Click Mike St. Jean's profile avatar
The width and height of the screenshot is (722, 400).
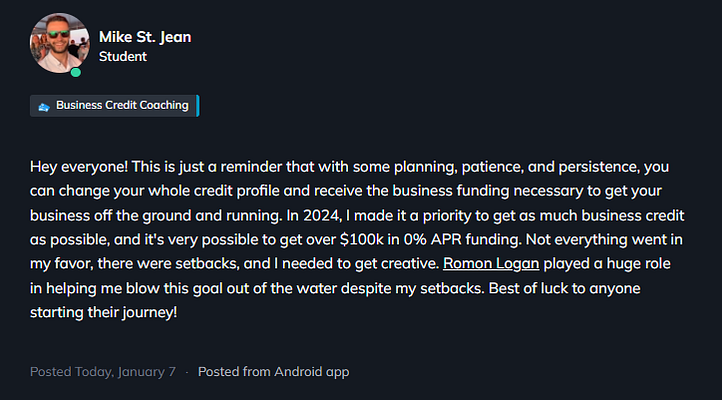pyautogui.click(x=62, y=43)
